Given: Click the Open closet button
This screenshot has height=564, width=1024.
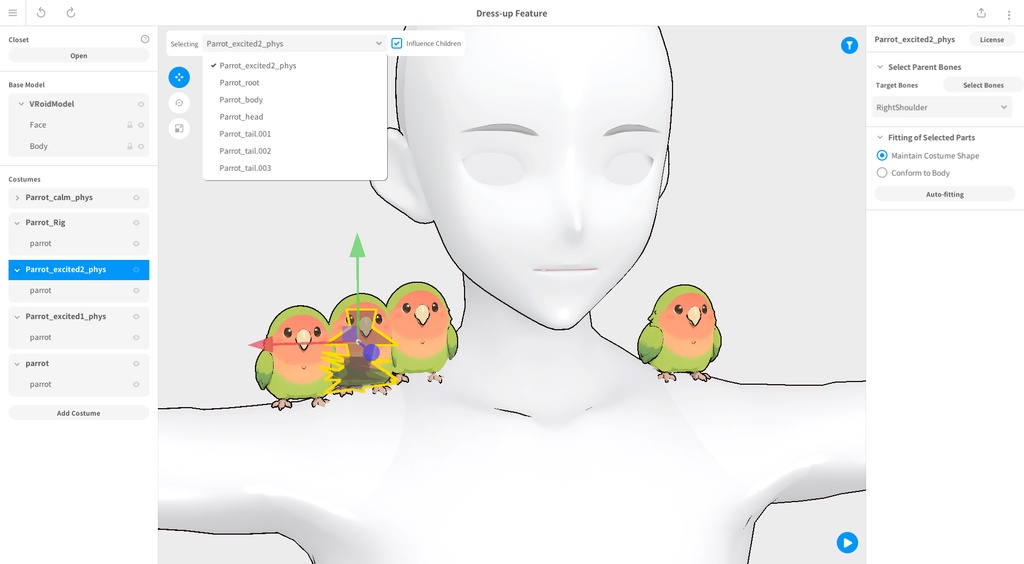Looking at the screenshot, I should [x=78, y=55].
